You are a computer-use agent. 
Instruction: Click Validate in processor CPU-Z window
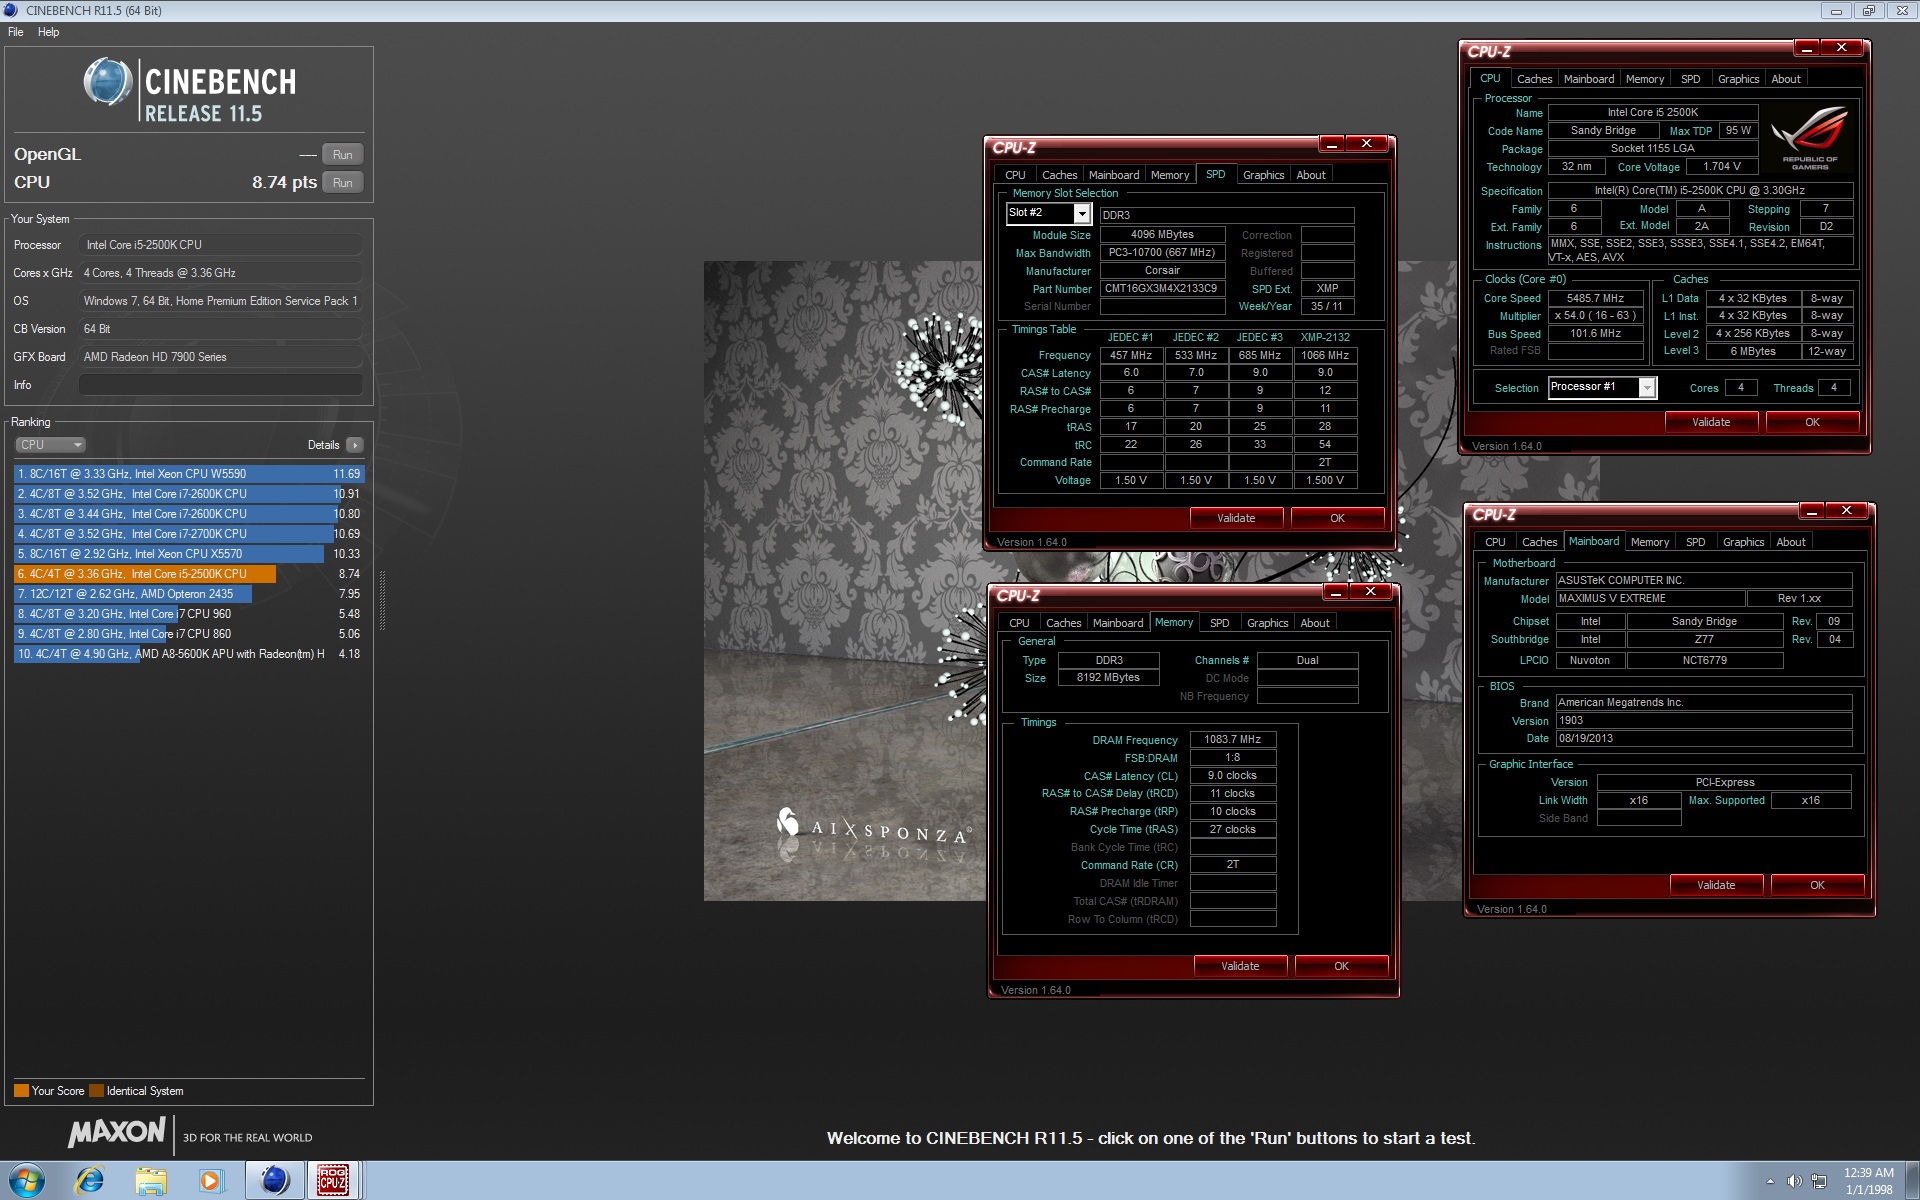coord(1711,422)
